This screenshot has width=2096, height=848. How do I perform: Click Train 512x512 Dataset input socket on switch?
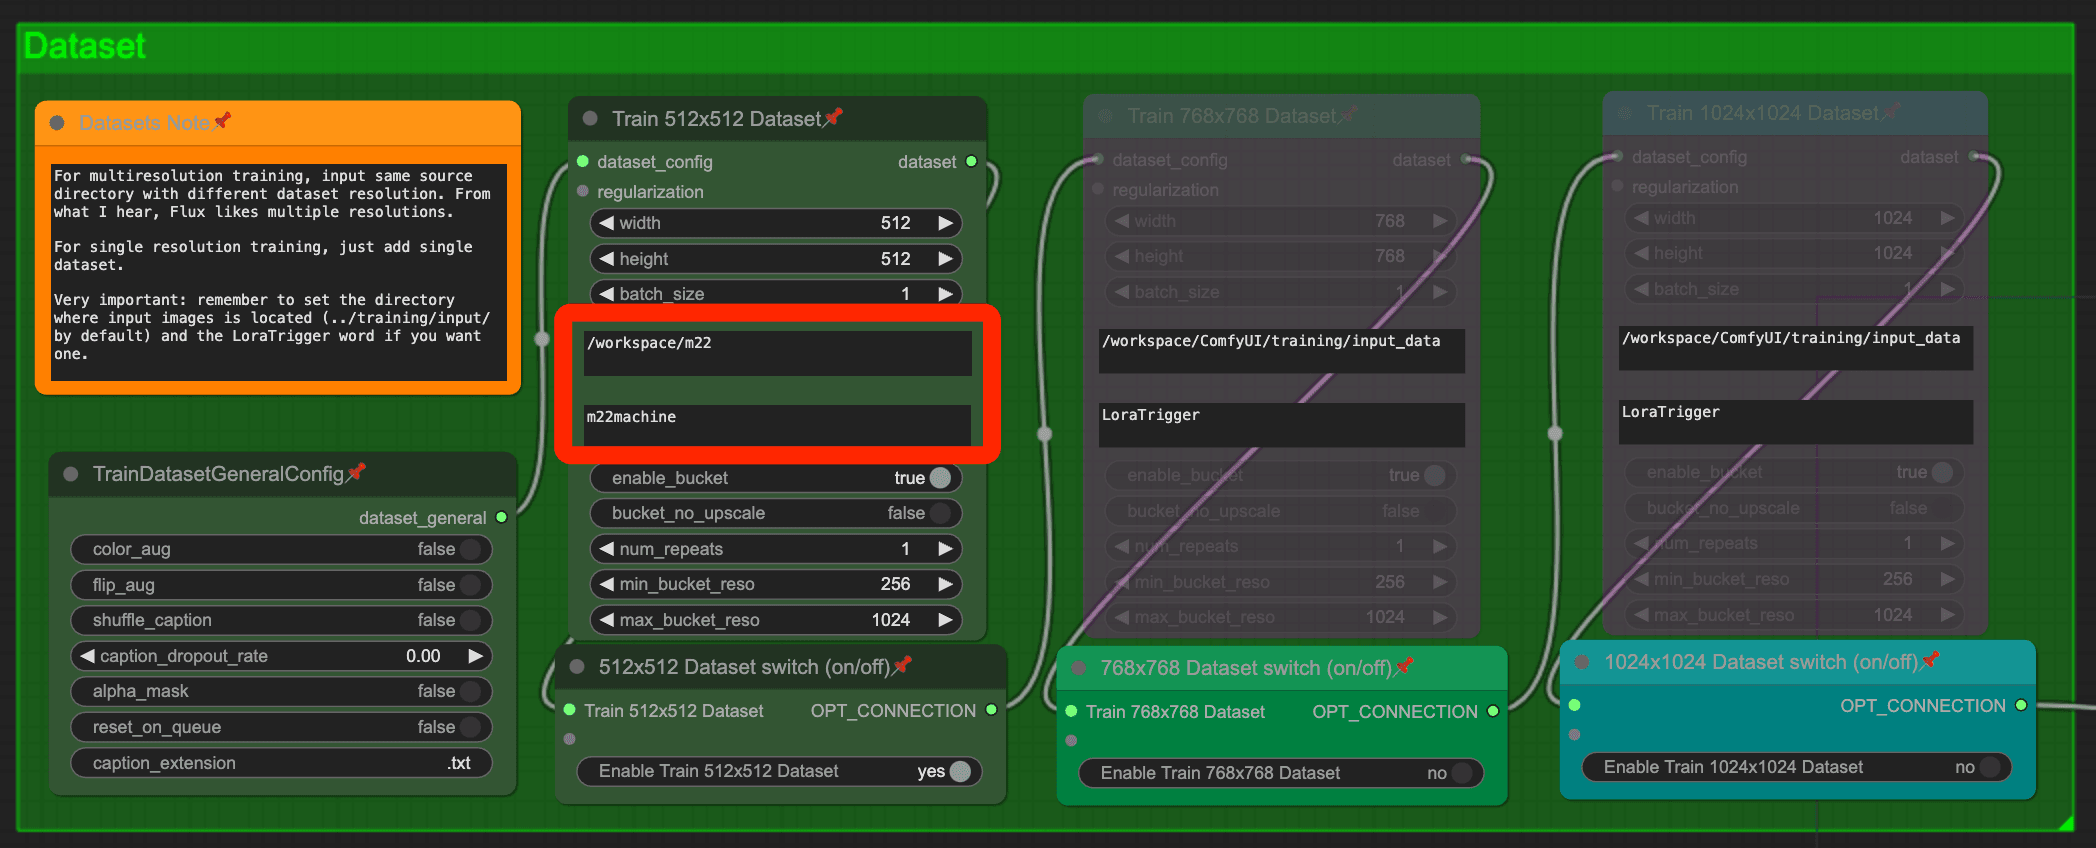569,710
